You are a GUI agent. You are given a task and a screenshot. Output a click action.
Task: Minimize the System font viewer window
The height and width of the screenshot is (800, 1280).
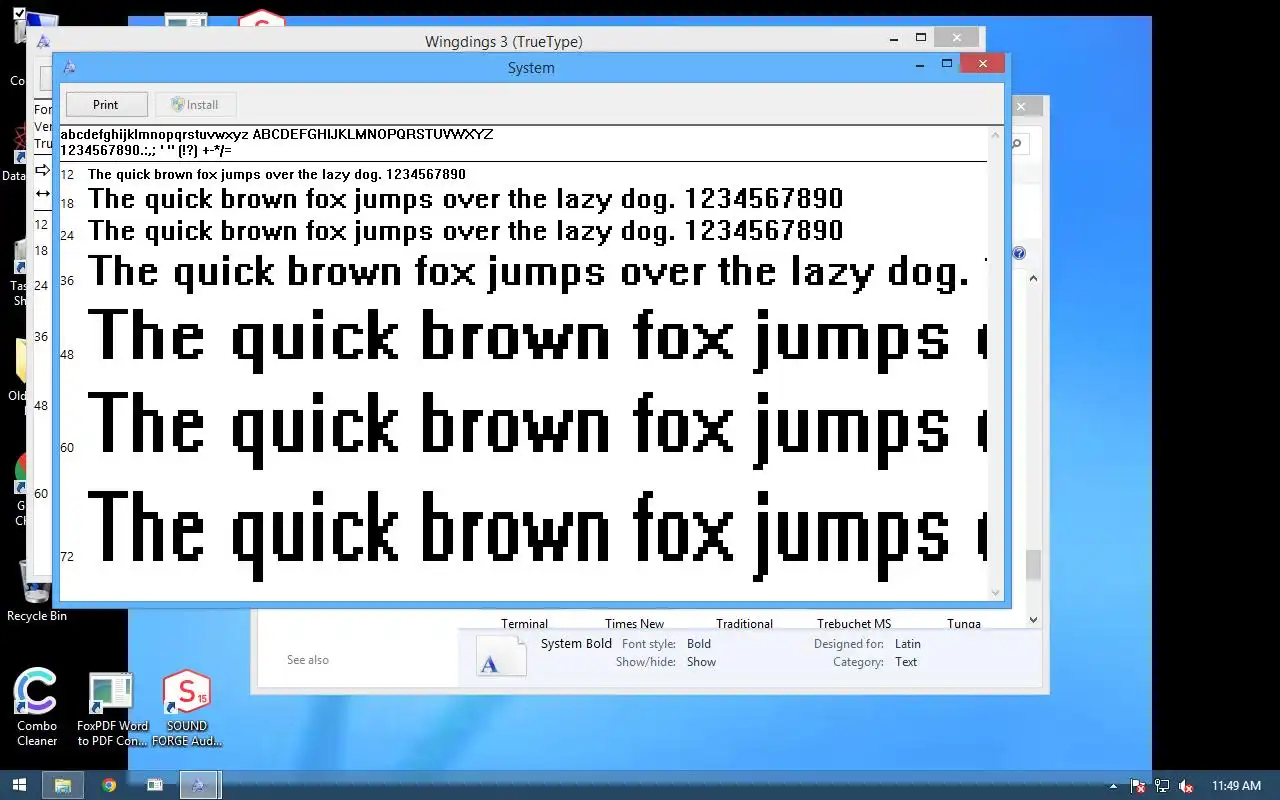(x=920, y=64)
